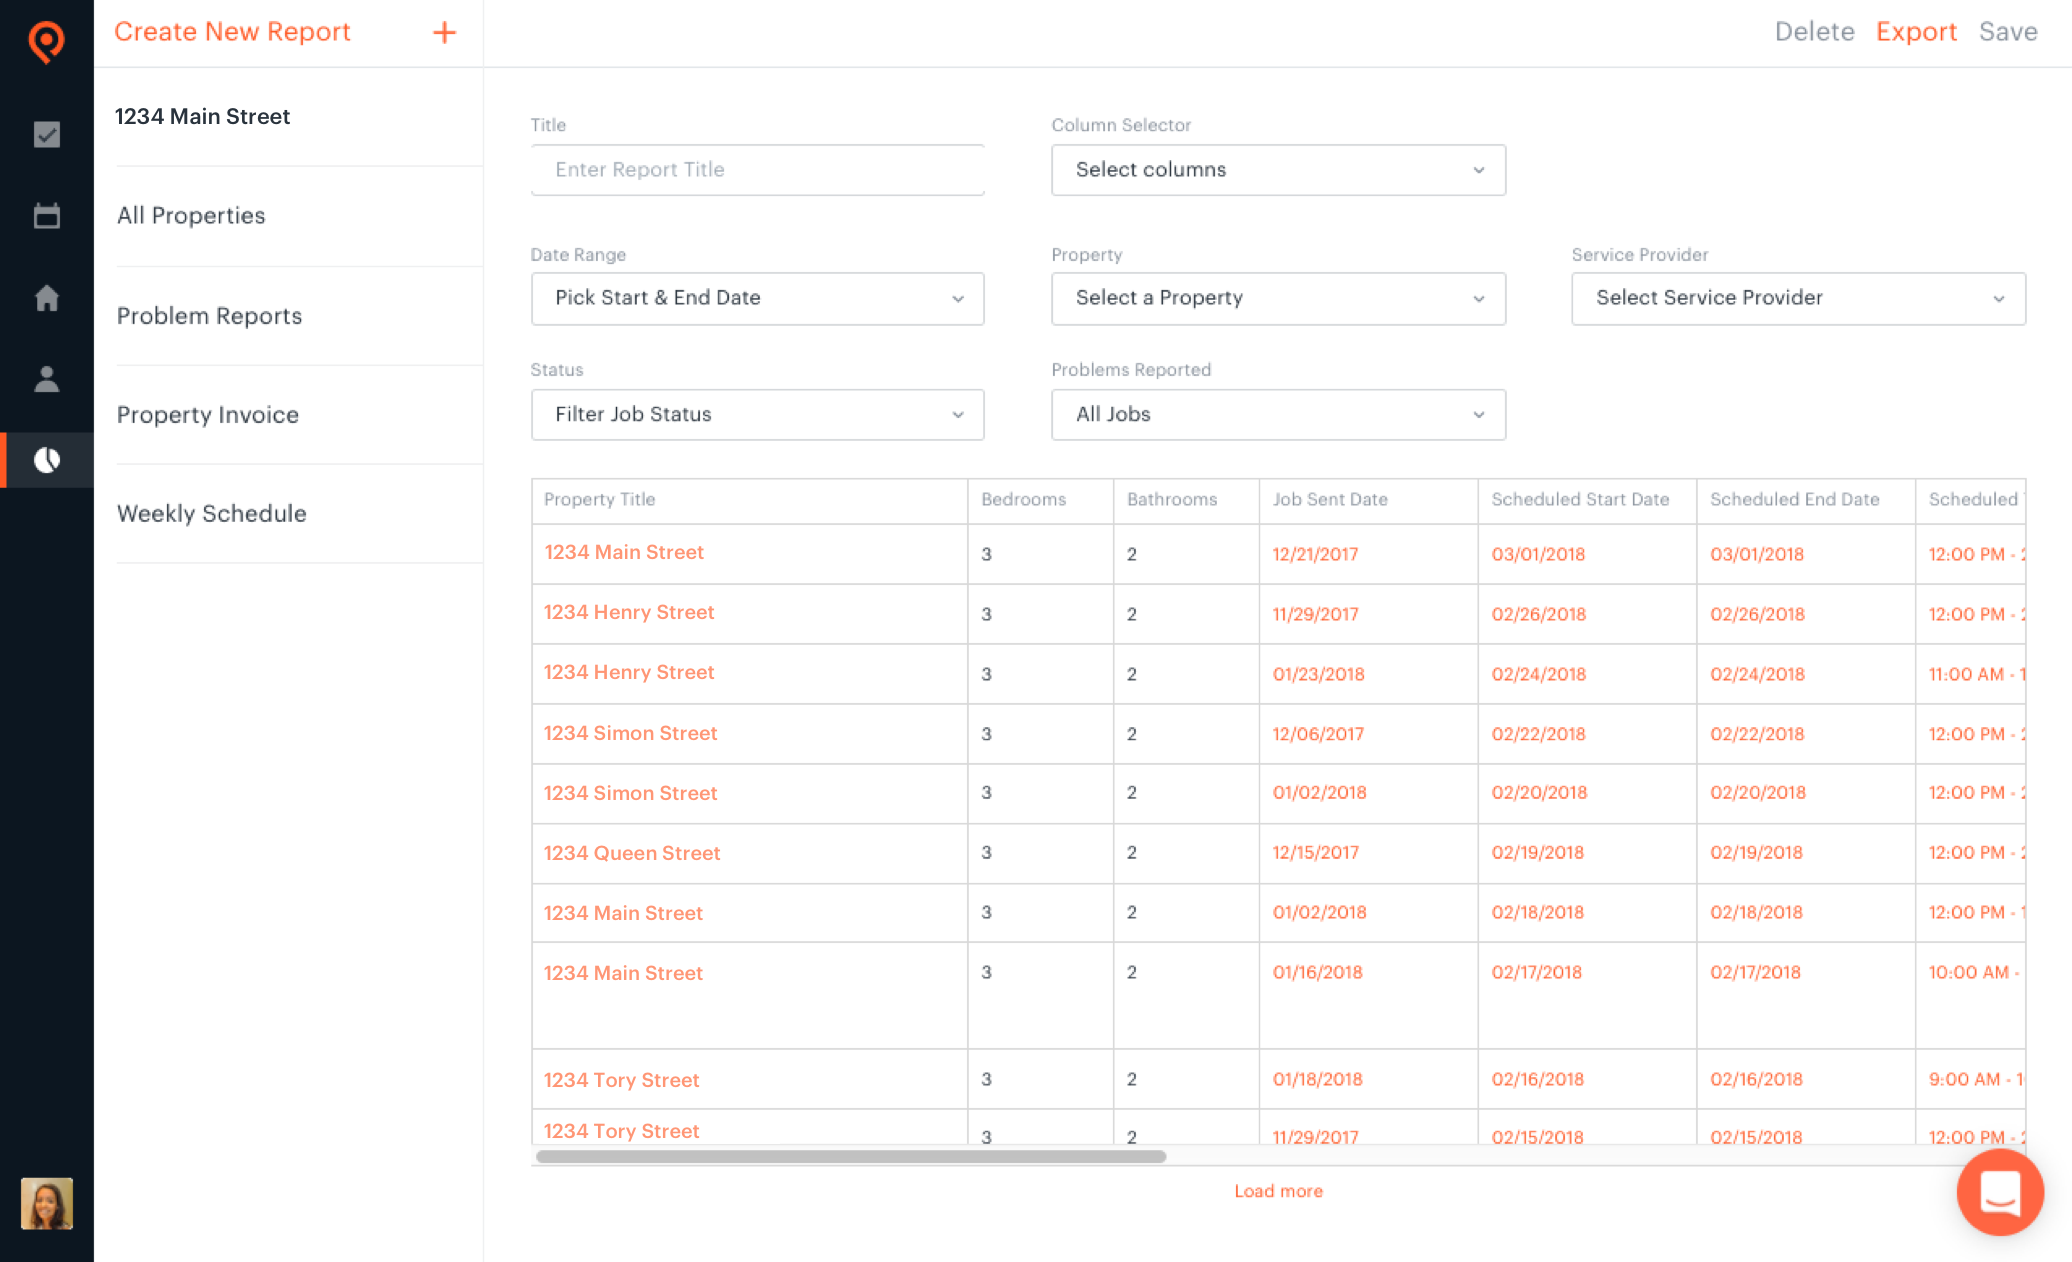Click the clock/reports icon in sidebar
The height and width of the screenshot is (1262, 2072).
click(x=46, y=457)
